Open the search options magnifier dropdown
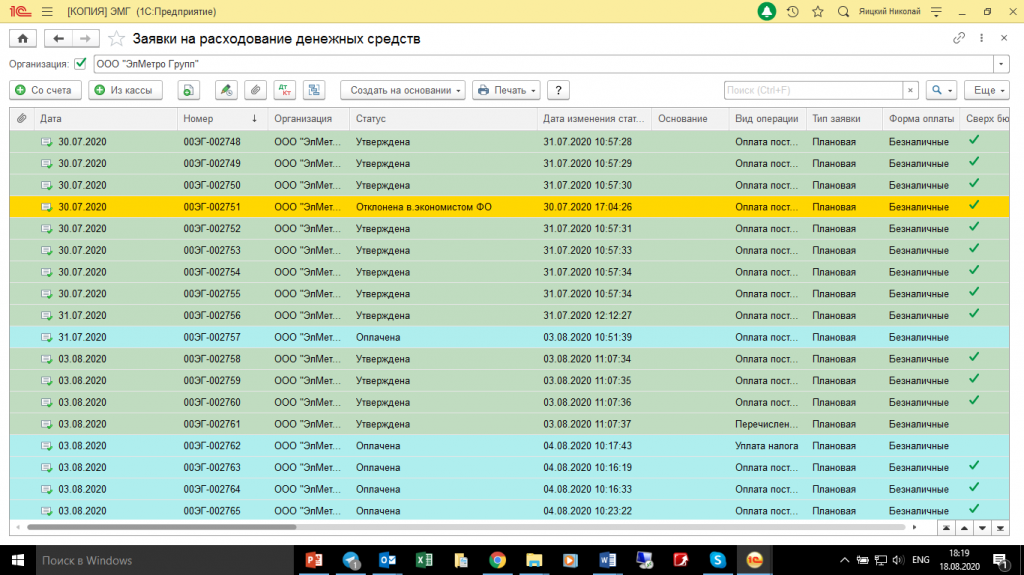Viewport: 1024px width, 575px height. [941, 90]
